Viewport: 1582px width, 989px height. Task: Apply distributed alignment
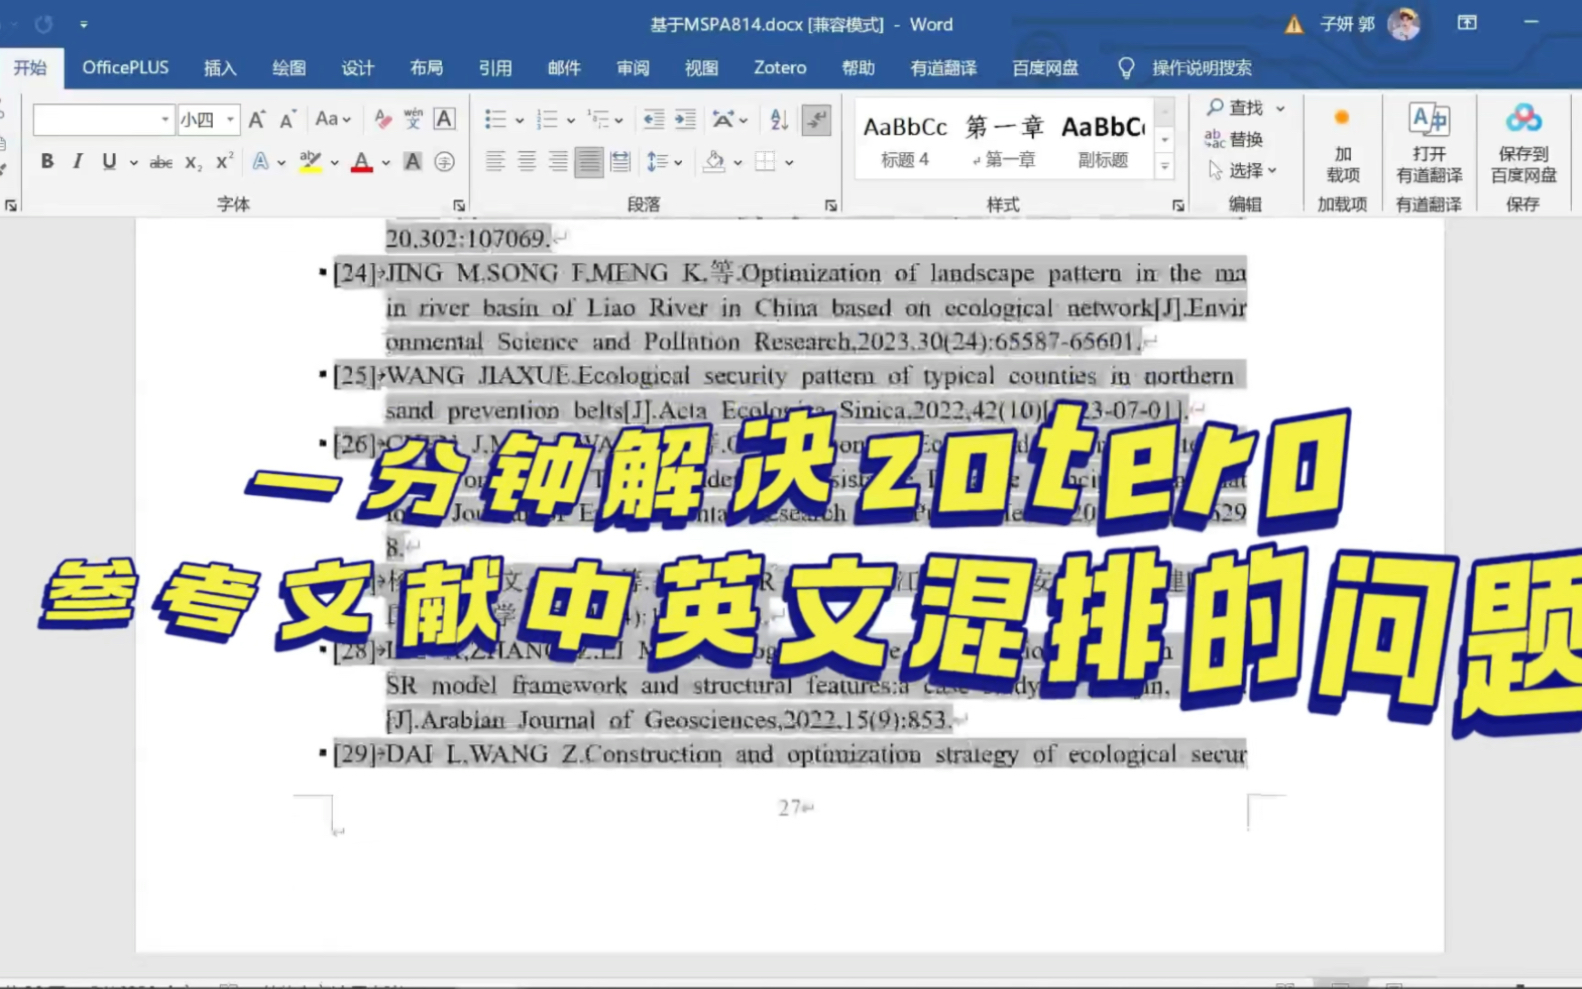[x=620, y=162]
